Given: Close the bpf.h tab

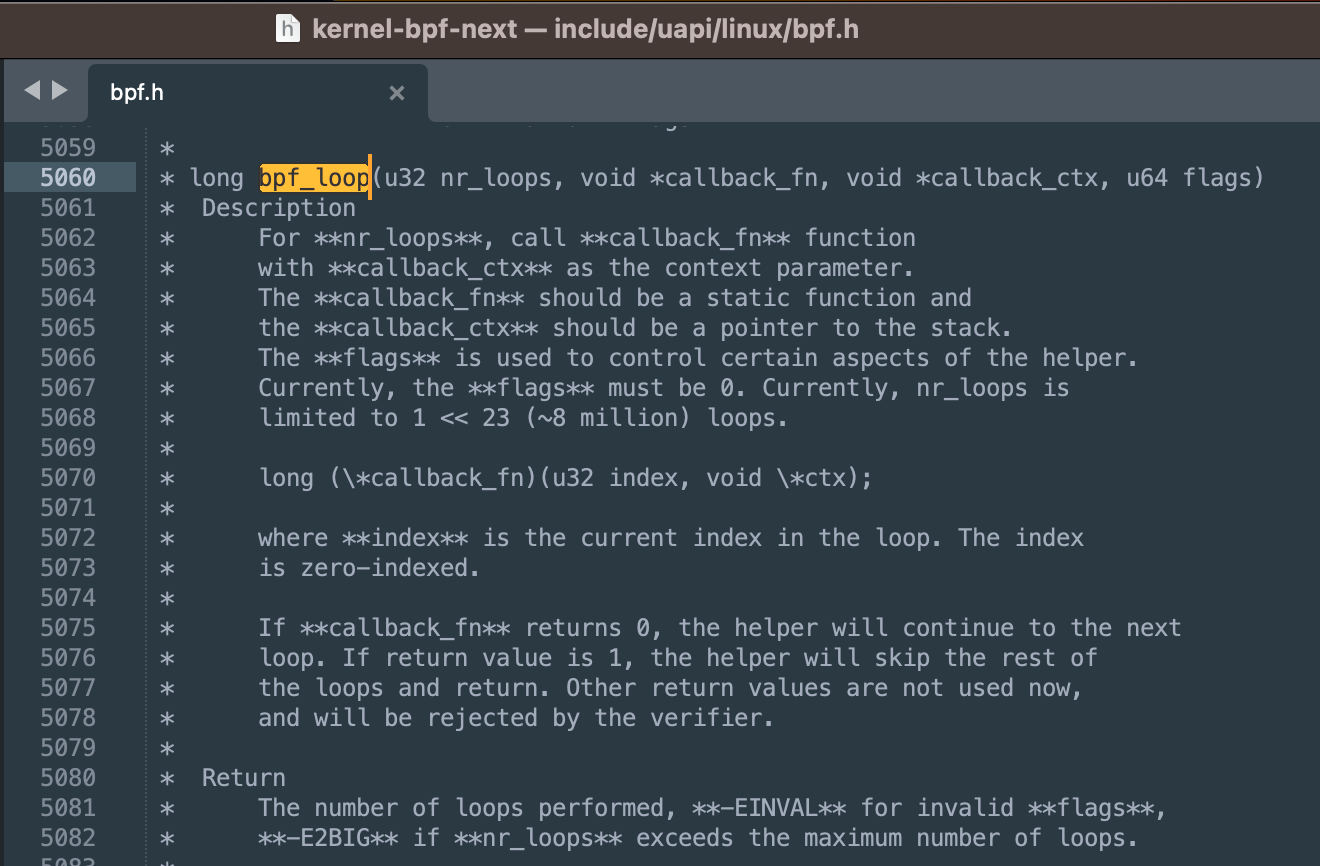Looking at the screenshot, I should (397, 93).
